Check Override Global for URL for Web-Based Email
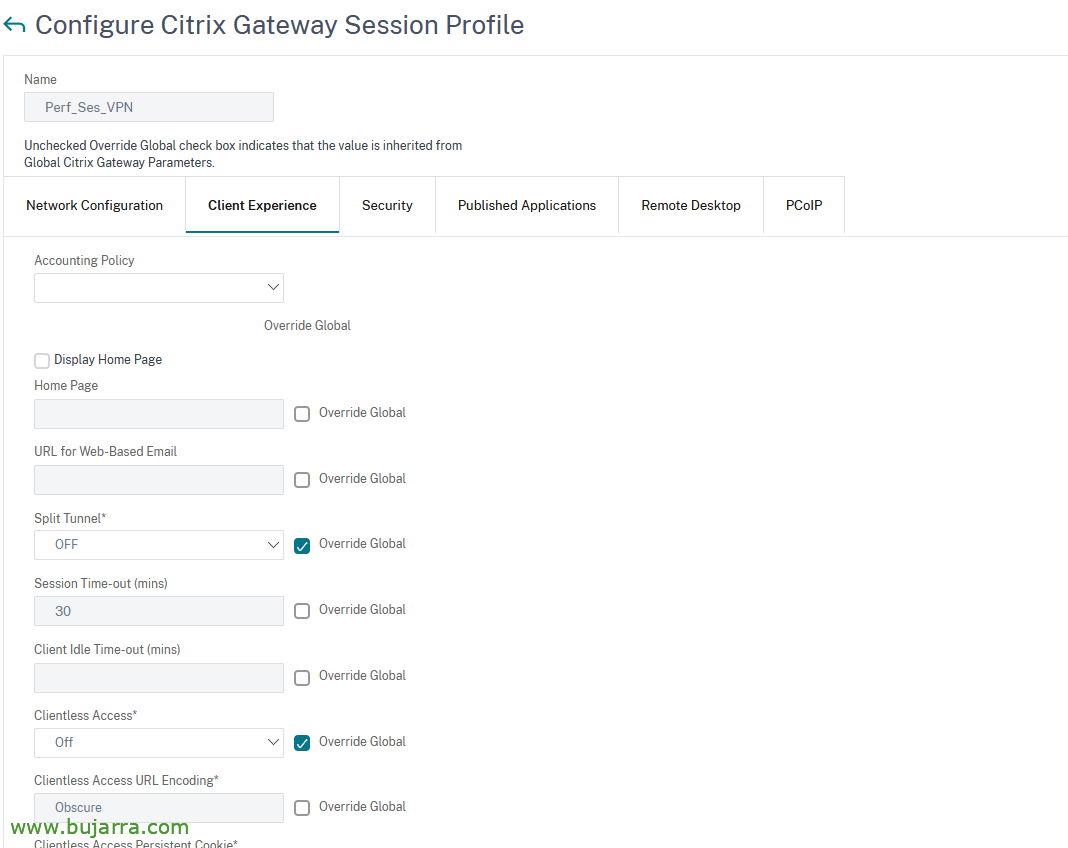Image resolution: width=1068 pixels, height=848 pixels. pos(302,480)
